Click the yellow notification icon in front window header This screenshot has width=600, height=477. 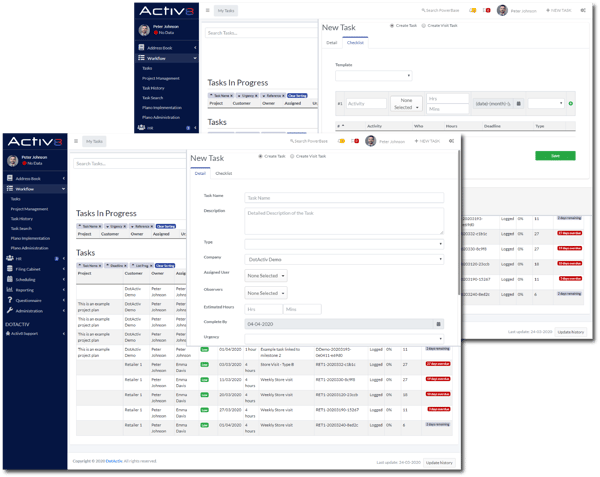(x=341, y=141)
